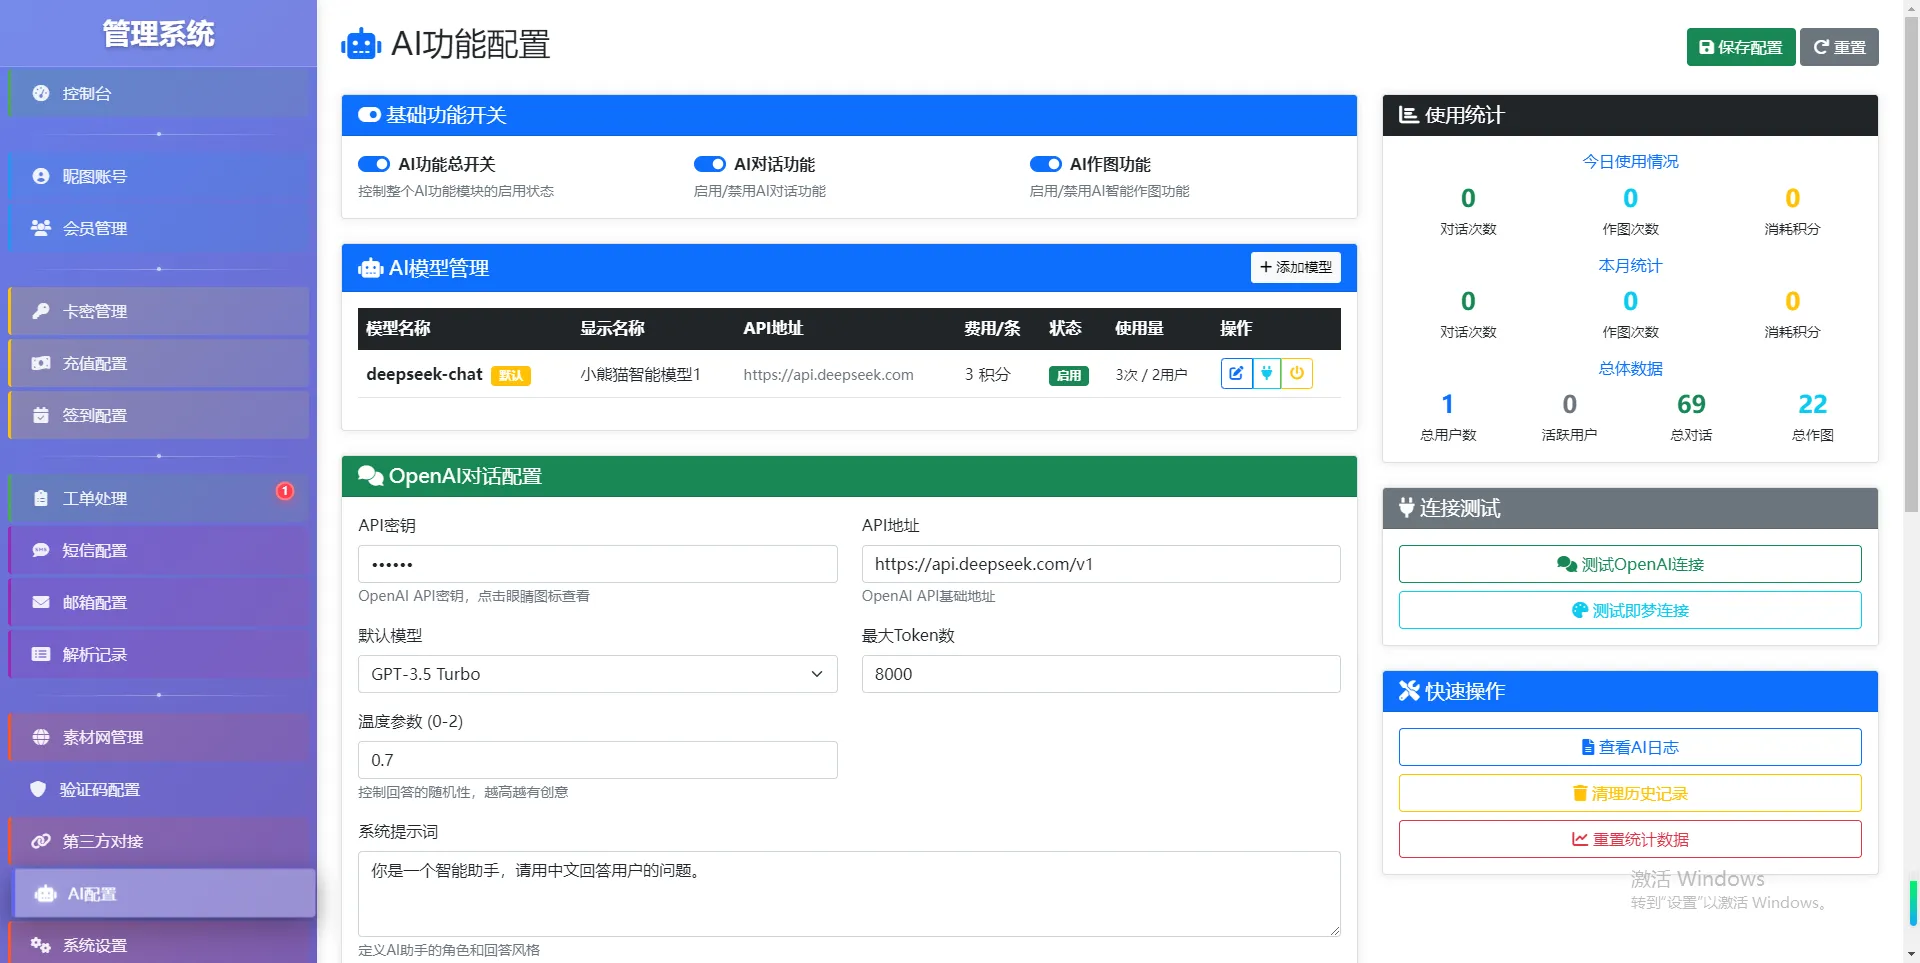Turn off the AI对话功能 switch
The image size is (1920, 963).
click(x=710, y=164)
